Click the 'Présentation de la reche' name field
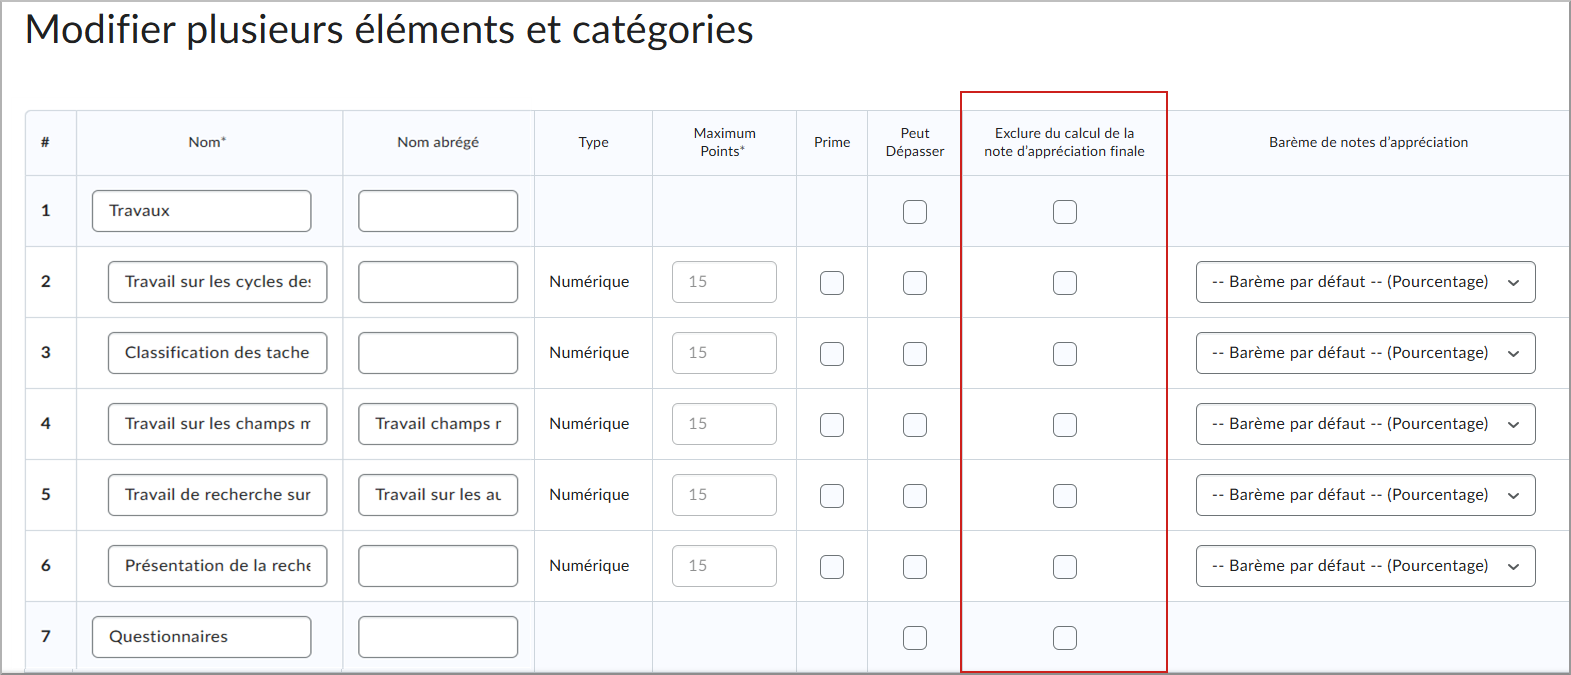Image resolution: width=1571 pixels, height=675 pixels. click(217, 566)
